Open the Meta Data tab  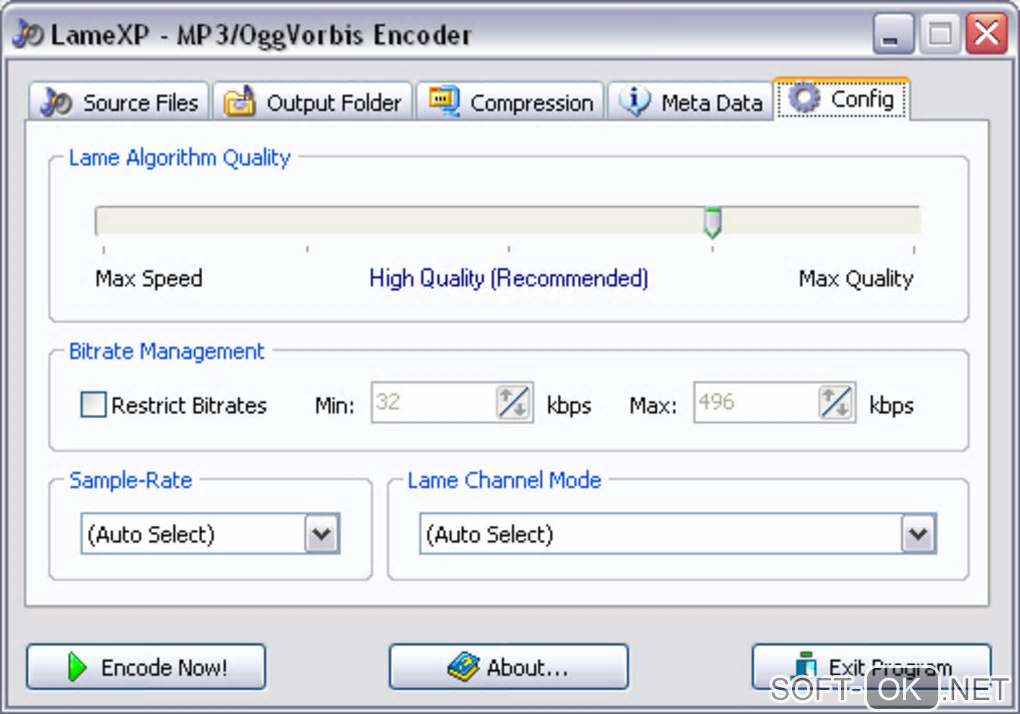690,101
